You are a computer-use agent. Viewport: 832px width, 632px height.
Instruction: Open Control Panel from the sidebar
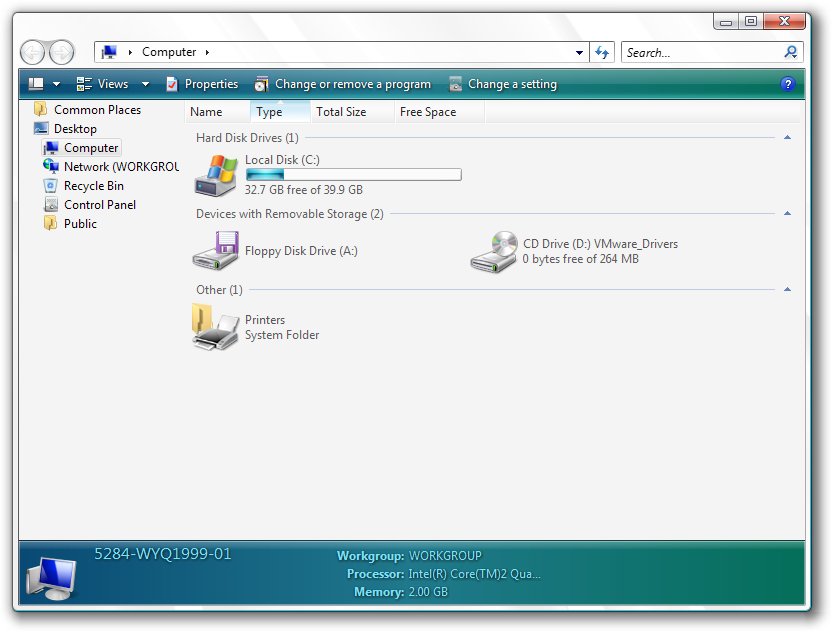pyautogui.click(x=100, y=205)
